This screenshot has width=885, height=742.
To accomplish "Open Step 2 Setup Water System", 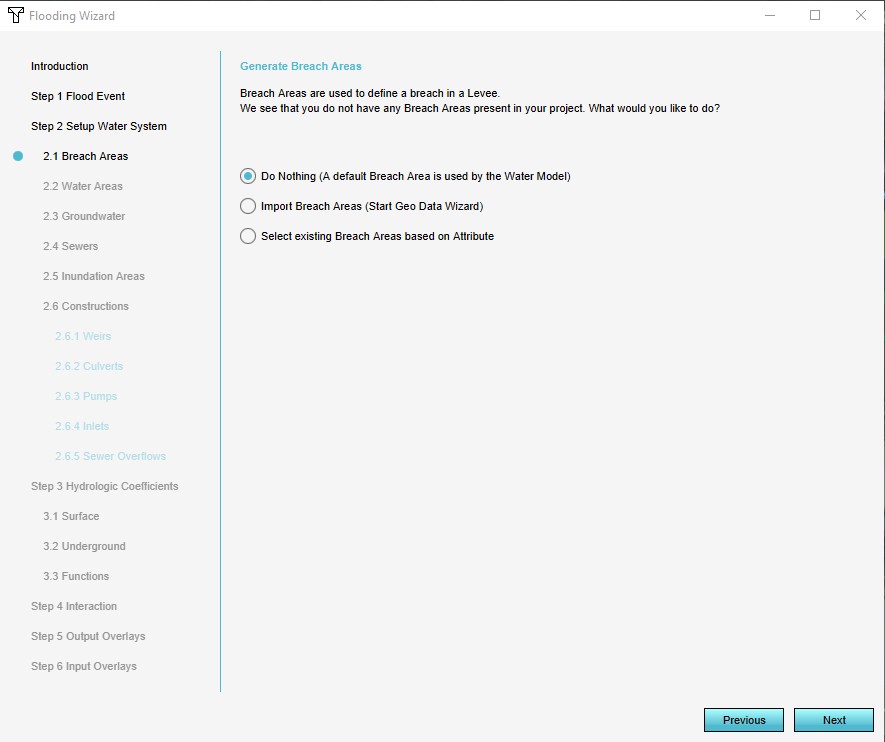I will [x=99, y=126].
